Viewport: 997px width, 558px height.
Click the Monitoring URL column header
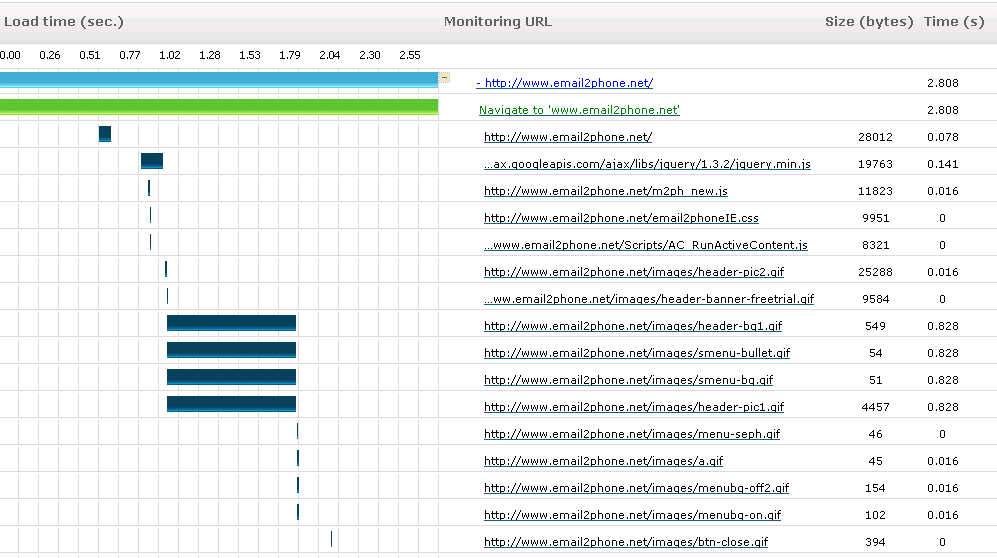(498, 22)
